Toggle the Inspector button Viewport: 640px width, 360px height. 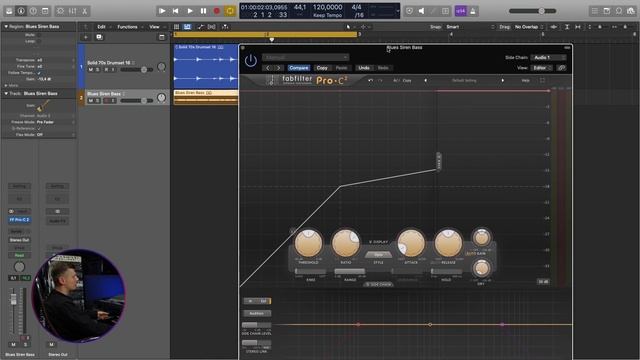pyautogui.click(x=21, y=11)
